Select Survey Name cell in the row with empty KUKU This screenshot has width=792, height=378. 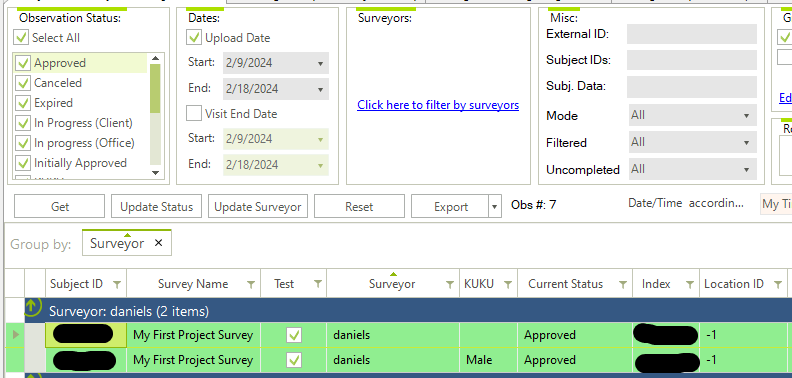click(193, 335)
